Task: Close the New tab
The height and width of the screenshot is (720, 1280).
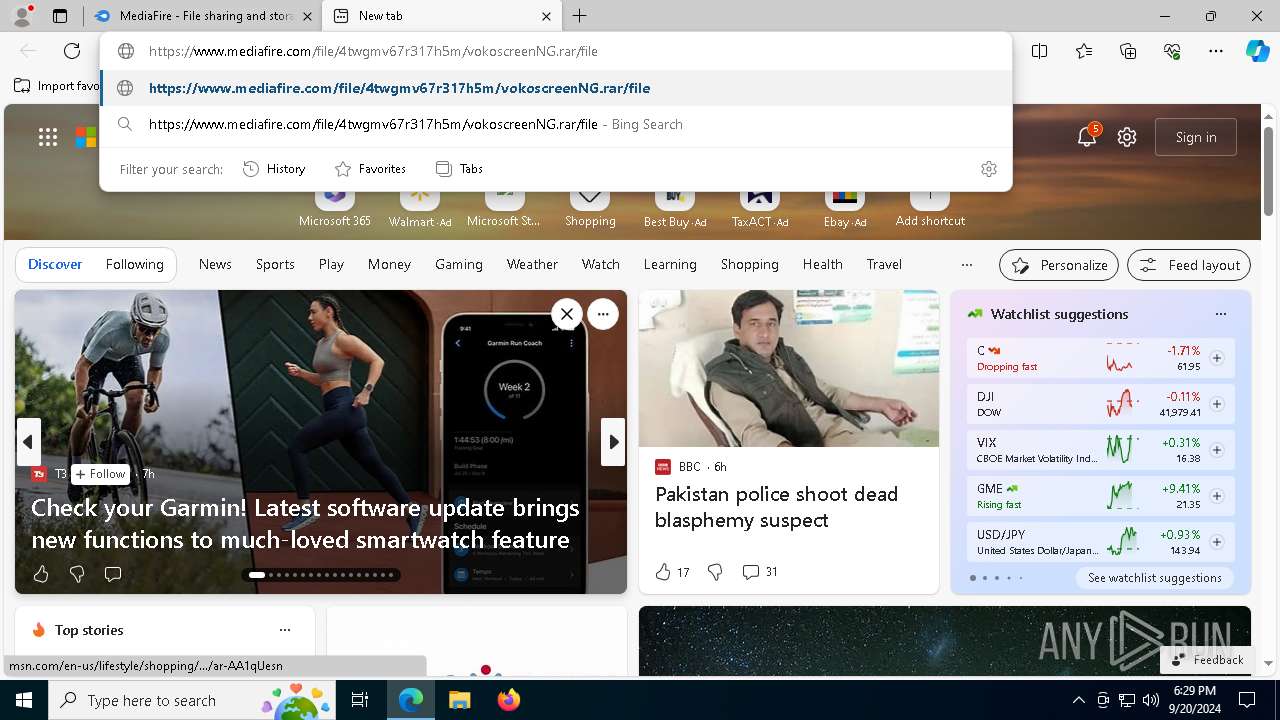Action: tap(546, 16)
